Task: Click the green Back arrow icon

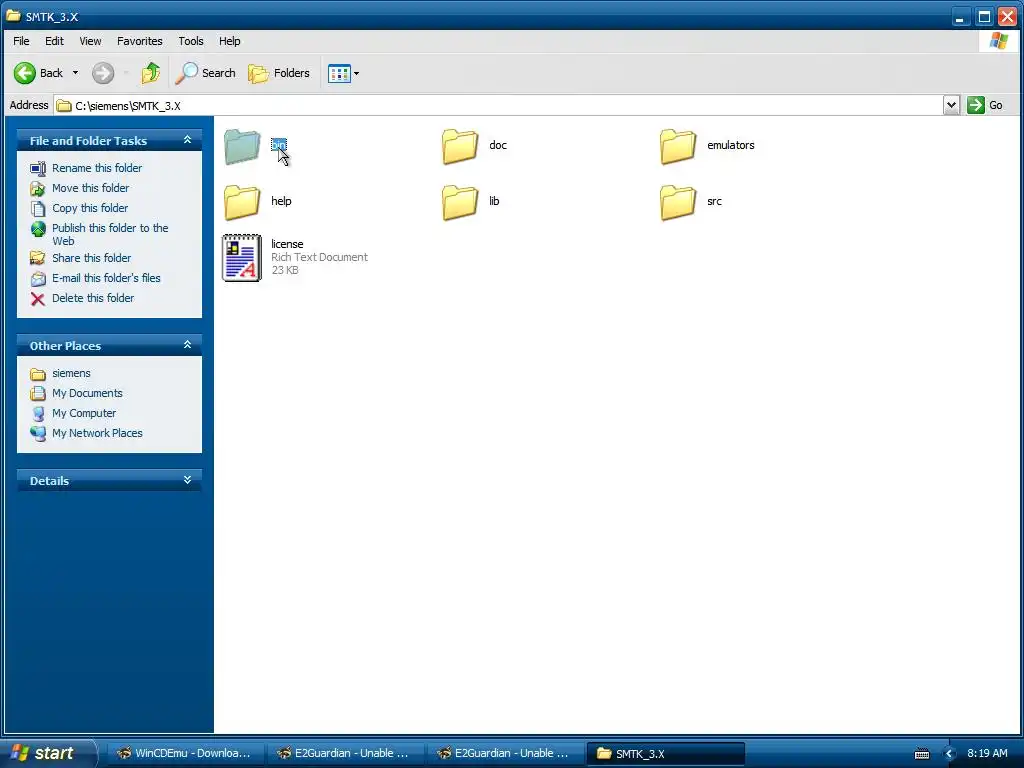Action: pos(25,73)
